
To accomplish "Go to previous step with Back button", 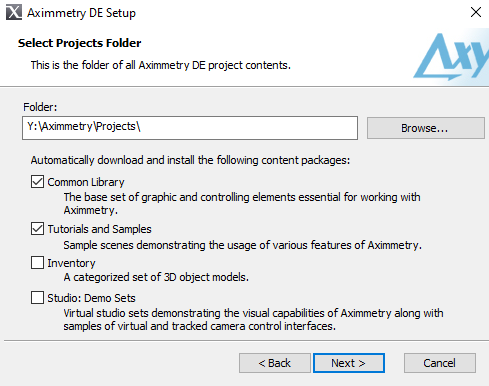I will (275, 363).
